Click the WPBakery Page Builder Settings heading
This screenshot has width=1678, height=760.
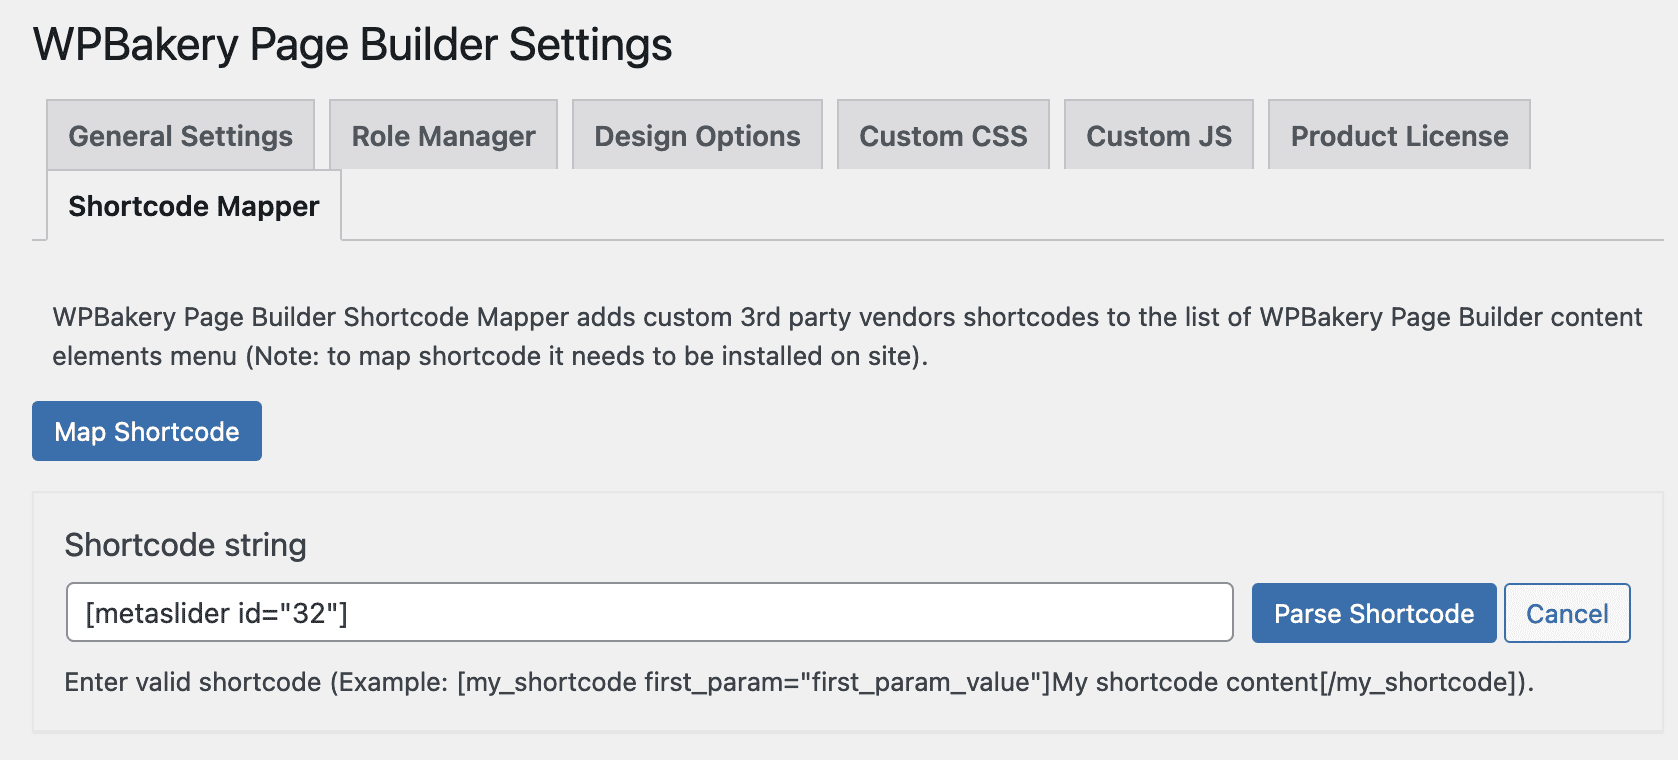click(x=352, y=45)
